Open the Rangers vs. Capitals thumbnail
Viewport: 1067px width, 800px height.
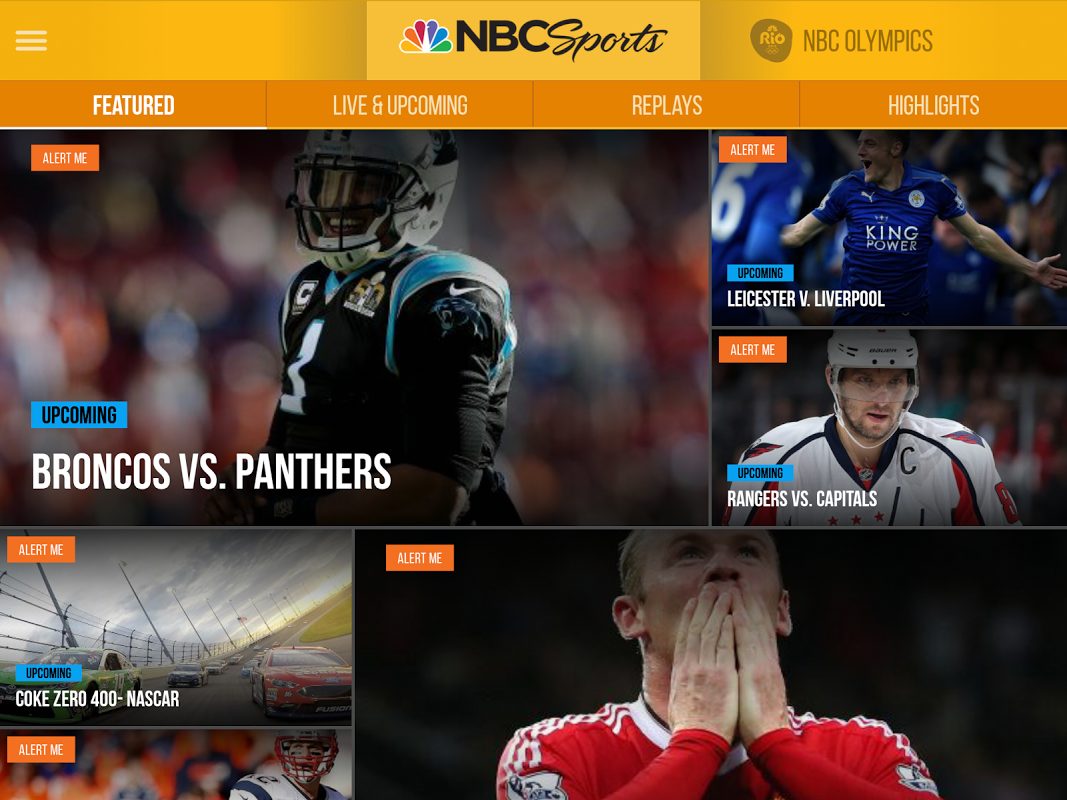click(889, 428)
